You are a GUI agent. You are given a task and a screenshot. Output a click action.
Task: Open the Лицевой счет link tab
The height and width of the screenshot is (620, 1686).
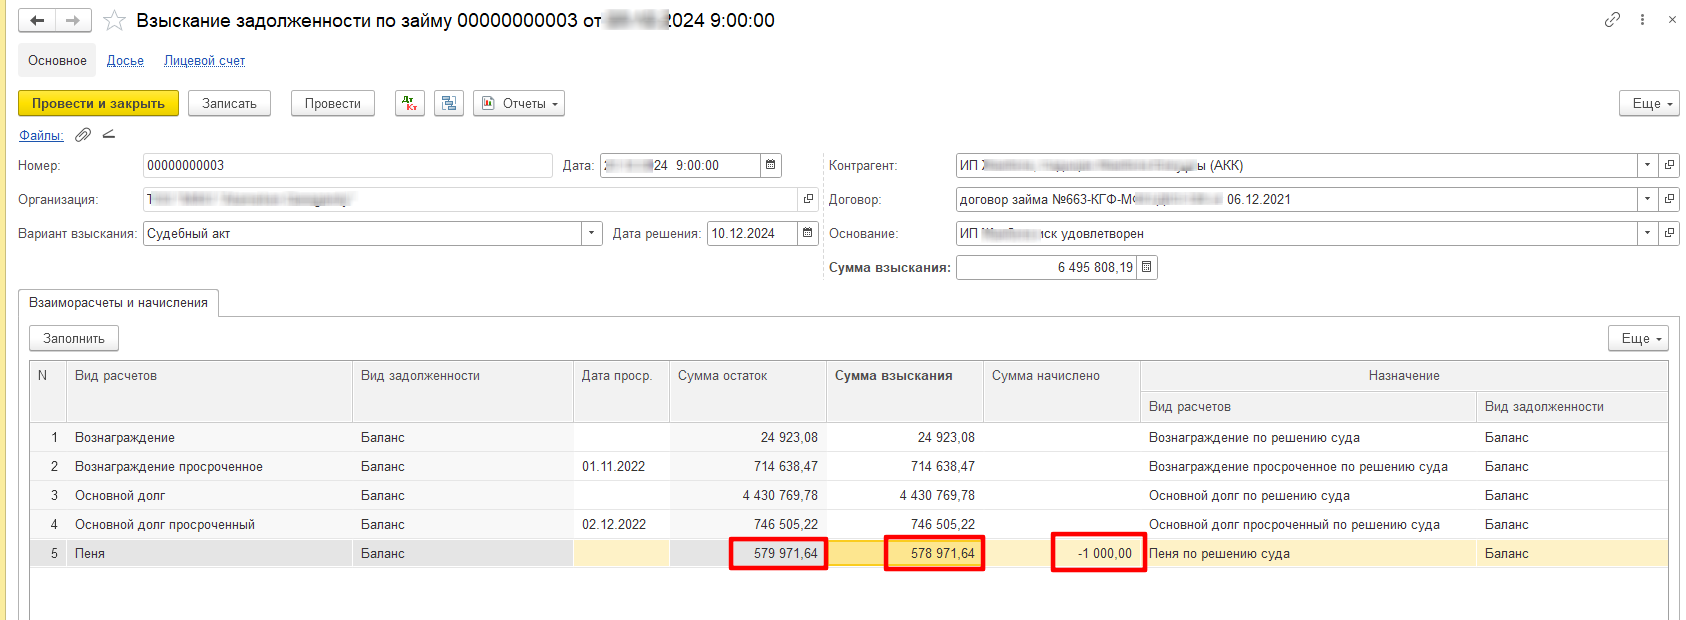[204, 60]
